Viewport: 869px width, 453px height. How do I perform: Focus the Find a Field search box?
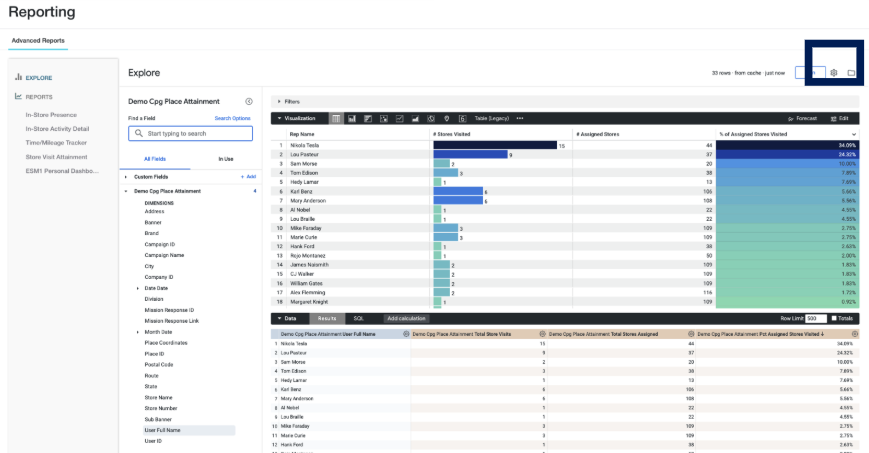(191, 134)
